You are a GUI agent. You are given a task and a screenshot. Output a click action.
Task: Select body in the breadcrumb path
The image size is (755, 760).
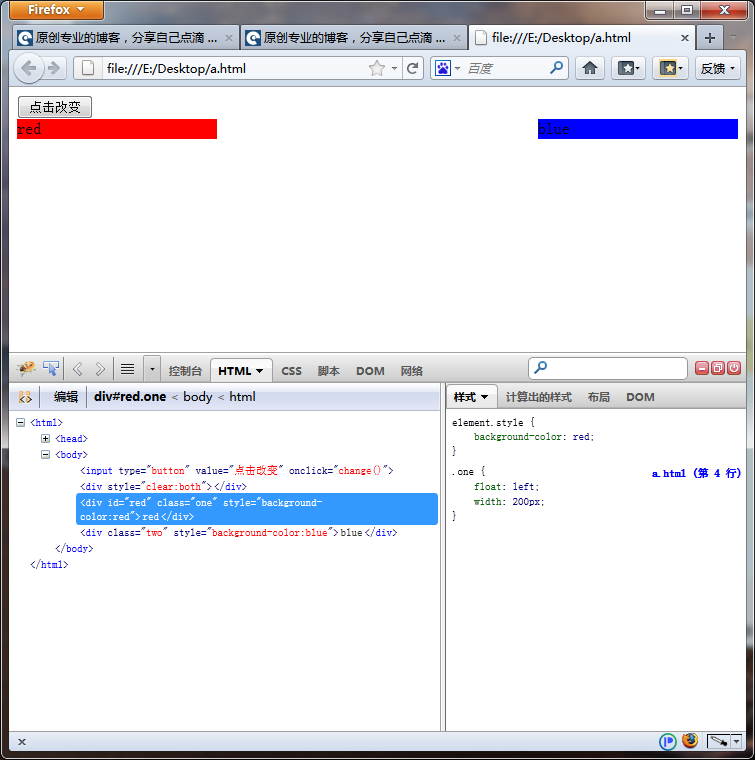point(198,396)
